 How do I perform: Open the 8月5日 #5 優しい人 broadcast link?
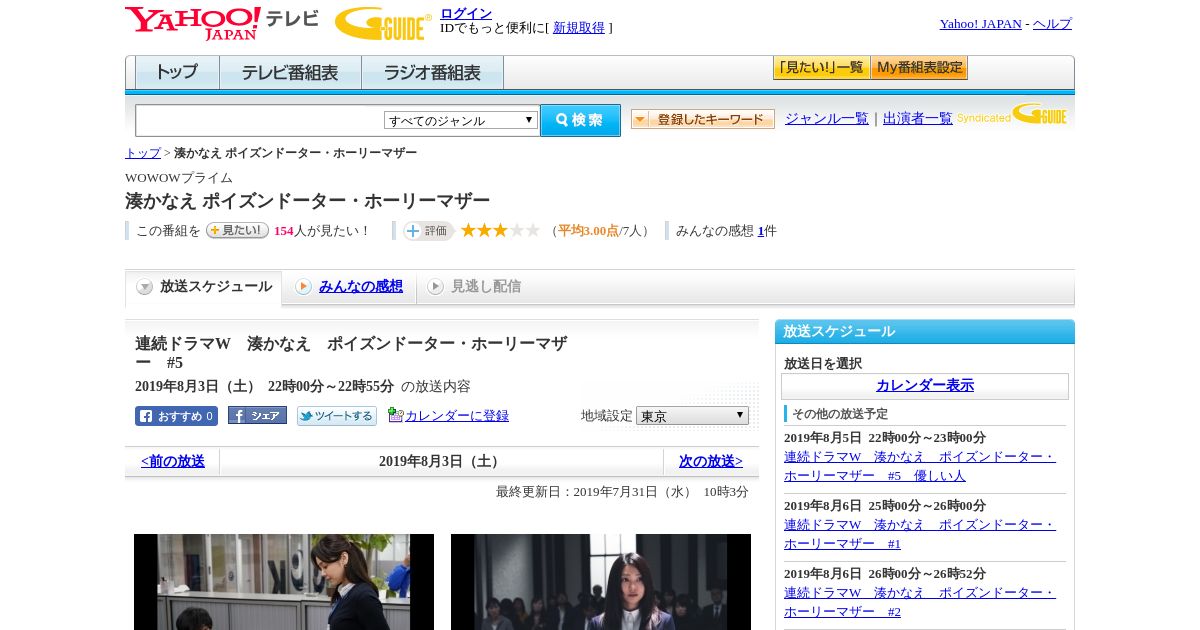920,466
